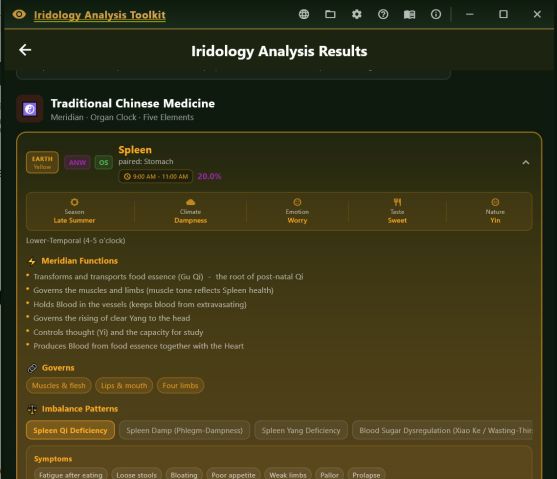This screenshot has height=479, width=557.
Task: Open settings gear icon
Action: point(357,14)
